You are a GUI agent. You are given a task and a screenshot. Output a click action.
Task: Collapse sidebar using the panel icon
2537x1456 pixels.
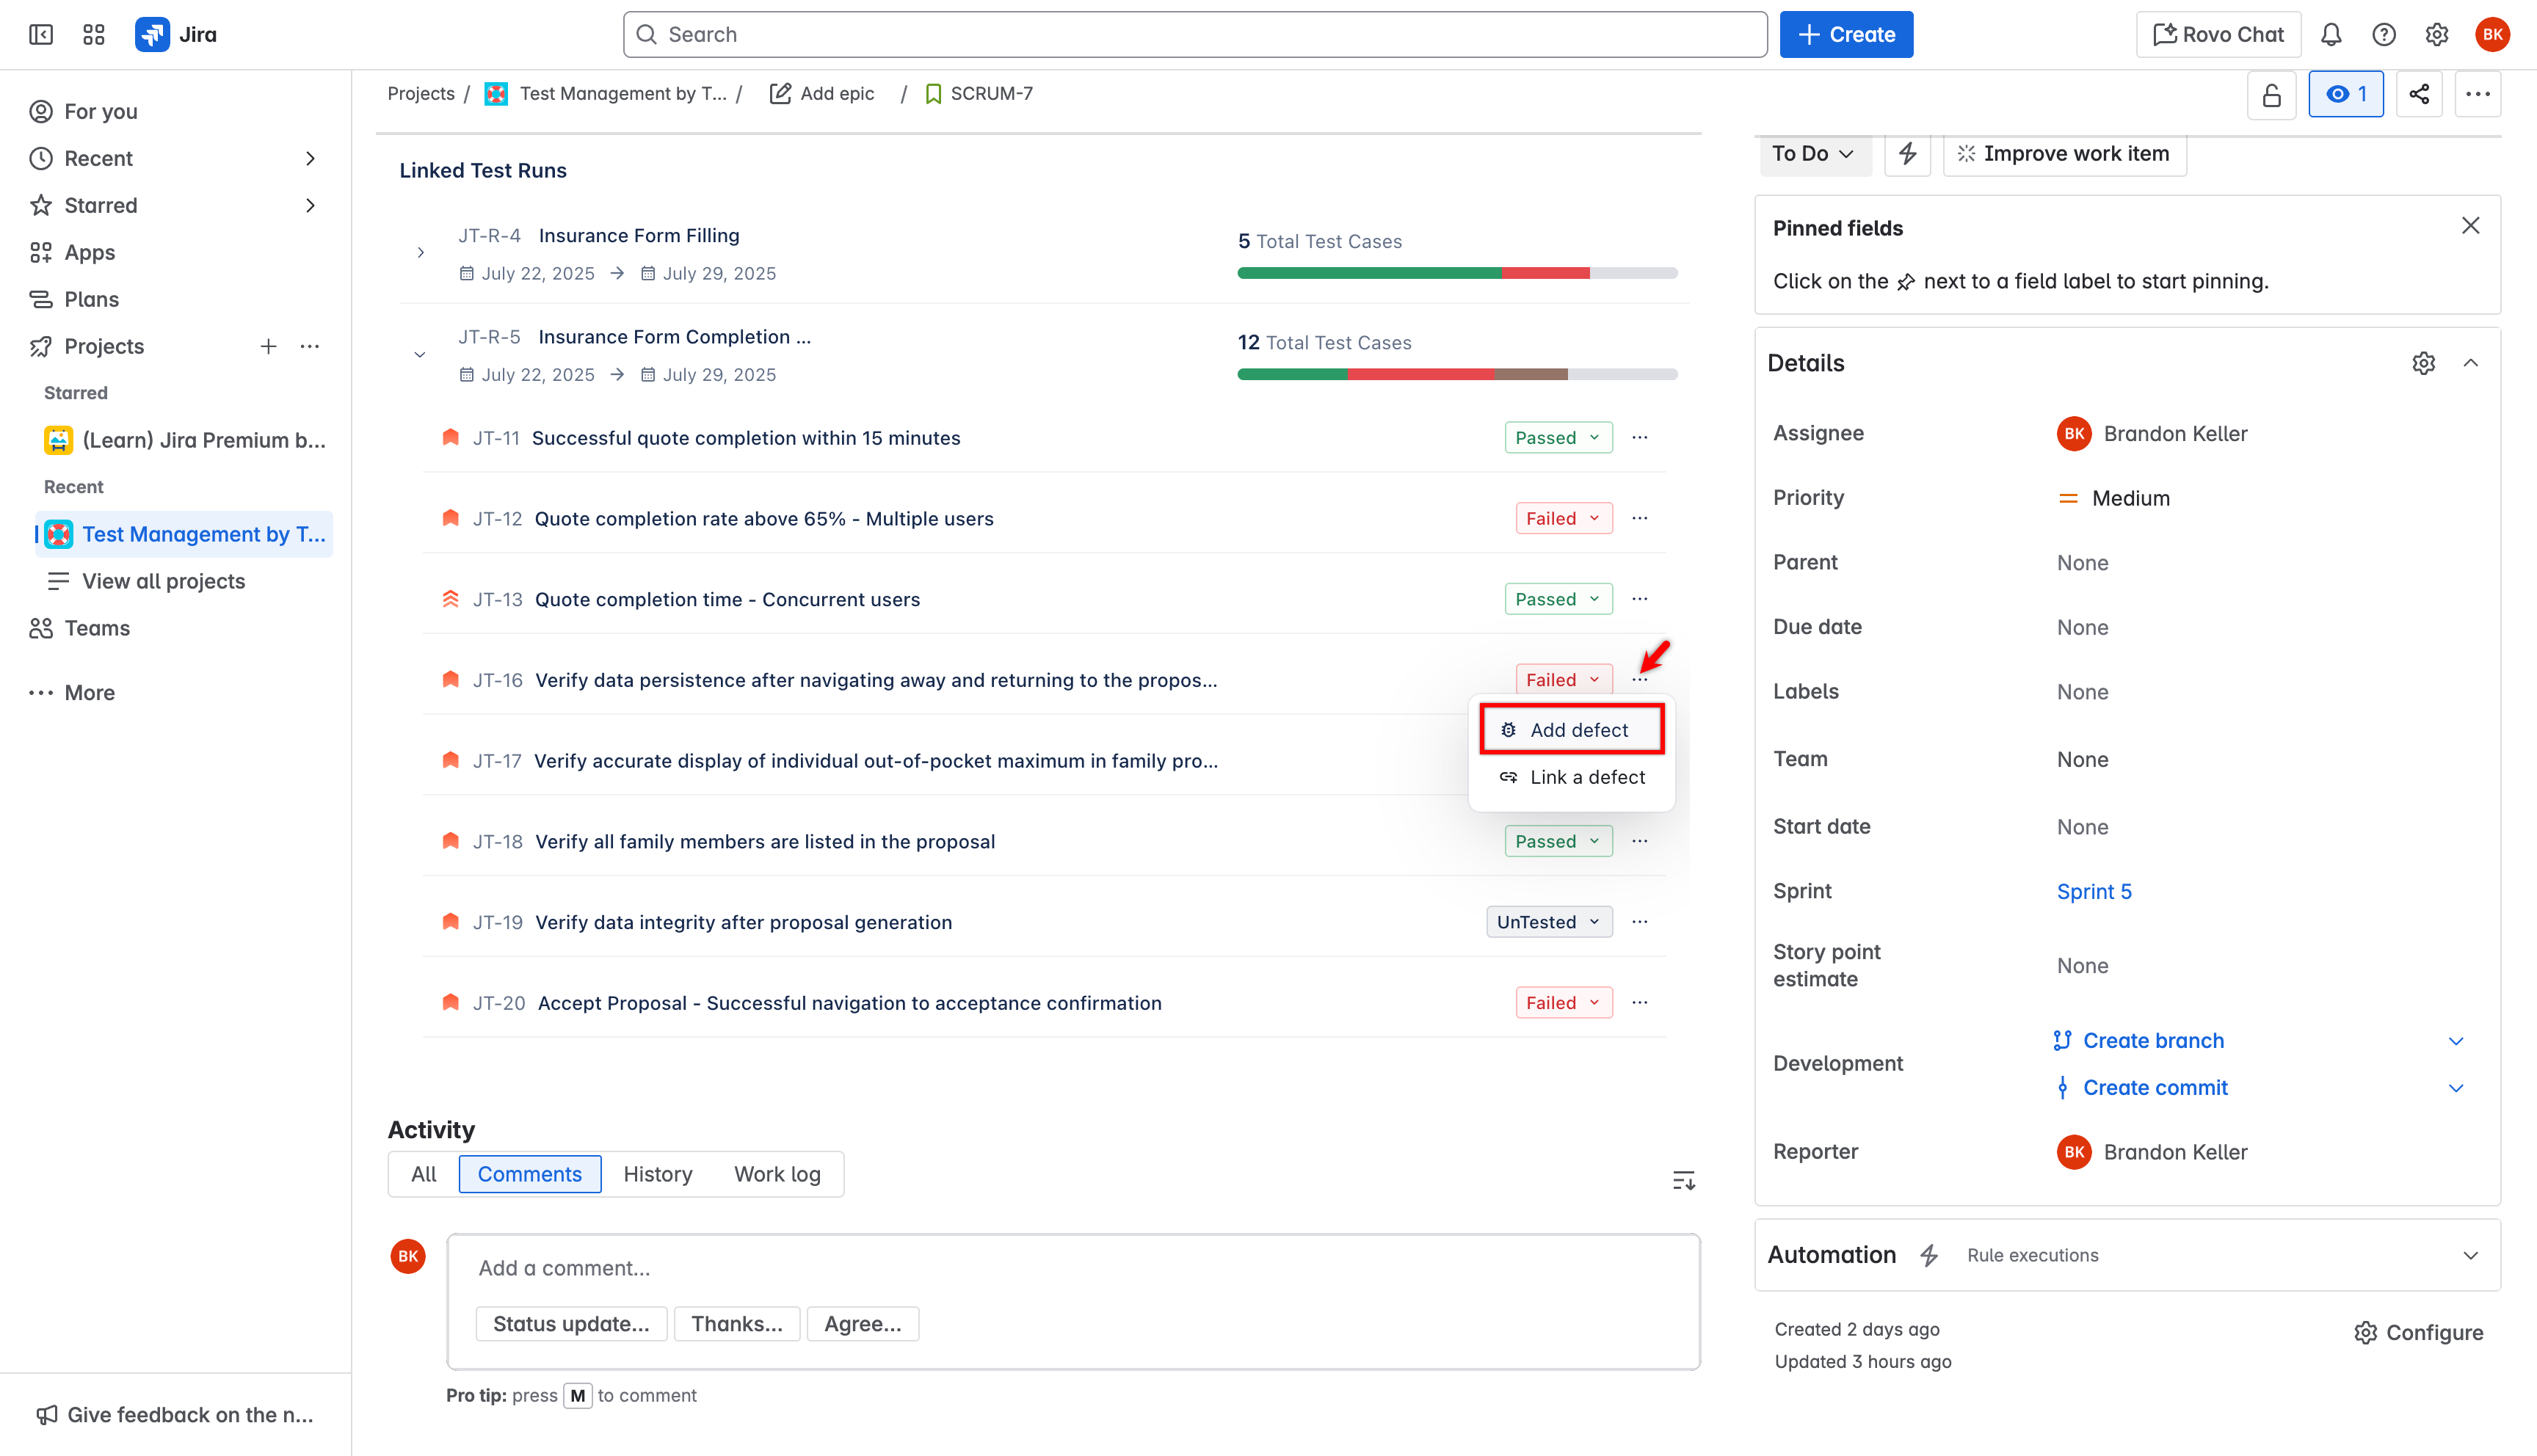tap(41, 35)
